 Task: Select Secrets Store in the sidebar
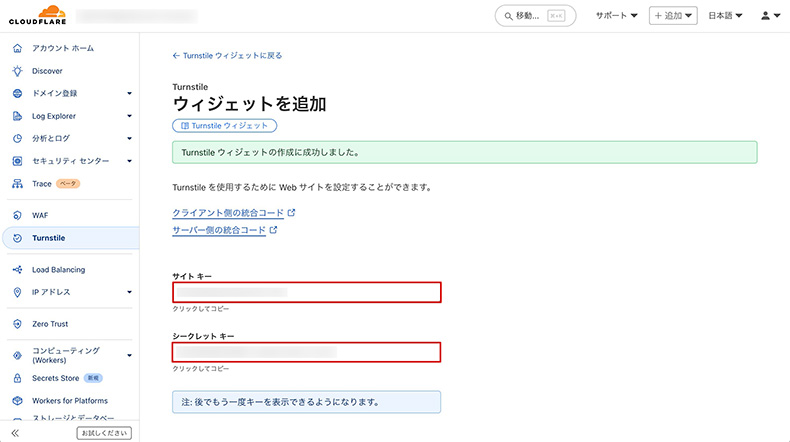[x=55, y=378]
